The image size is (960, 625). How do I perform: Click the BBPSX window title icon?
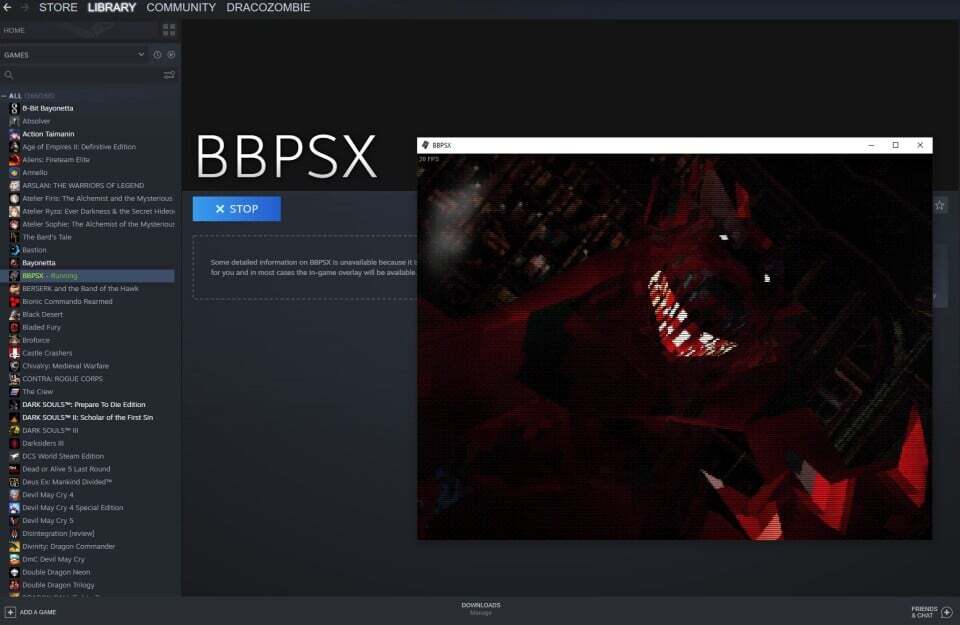[425, 145]
